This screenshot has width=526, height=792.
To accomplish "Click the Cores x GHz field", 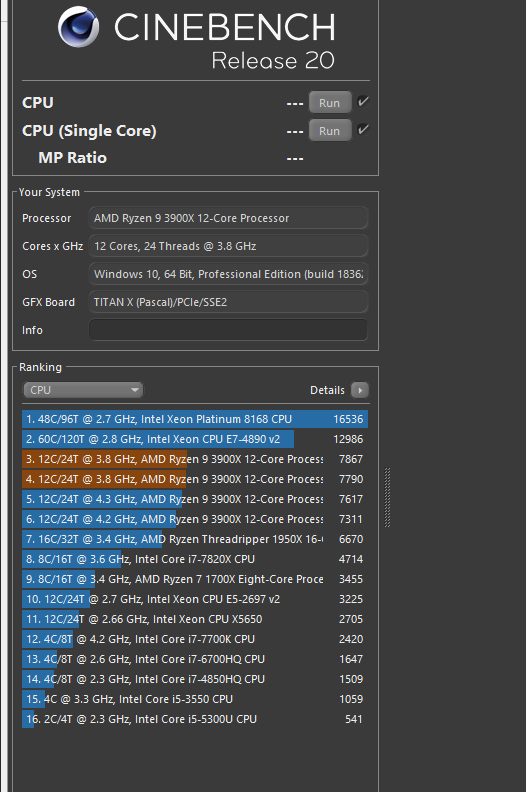I will pyautogui.click(x=228, y=246).
